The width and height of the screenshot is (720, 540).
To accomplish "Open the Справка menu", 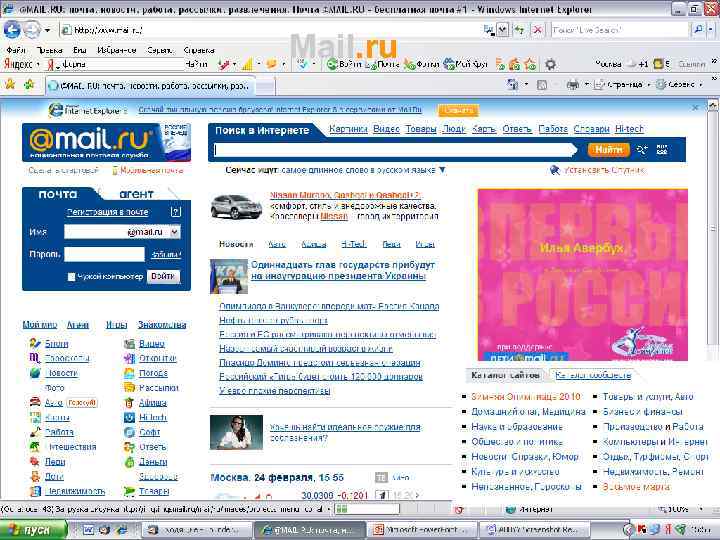I will pos(199,50).
